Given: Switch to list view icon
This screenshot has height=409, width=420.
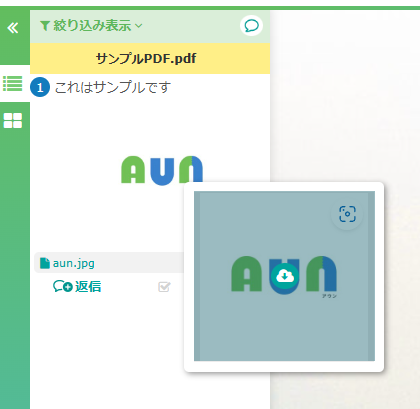Looking at the screenshot, I should (x=13, y=83).
